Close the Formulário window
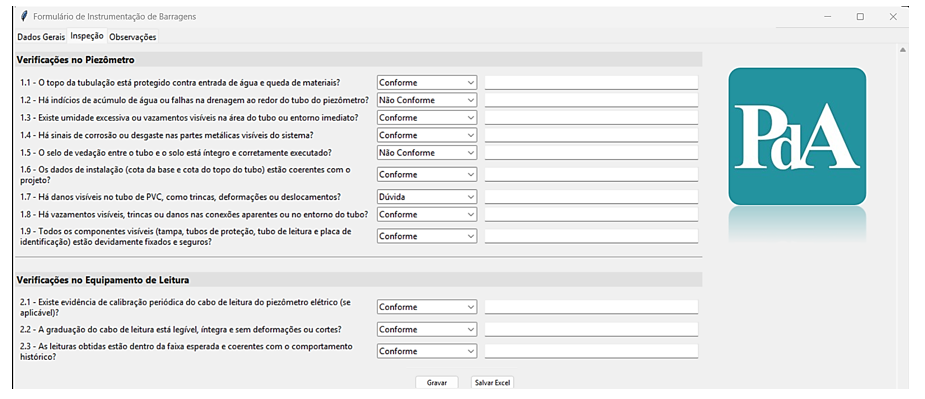This screenshot has width=925, height=399. coord(893,17)
